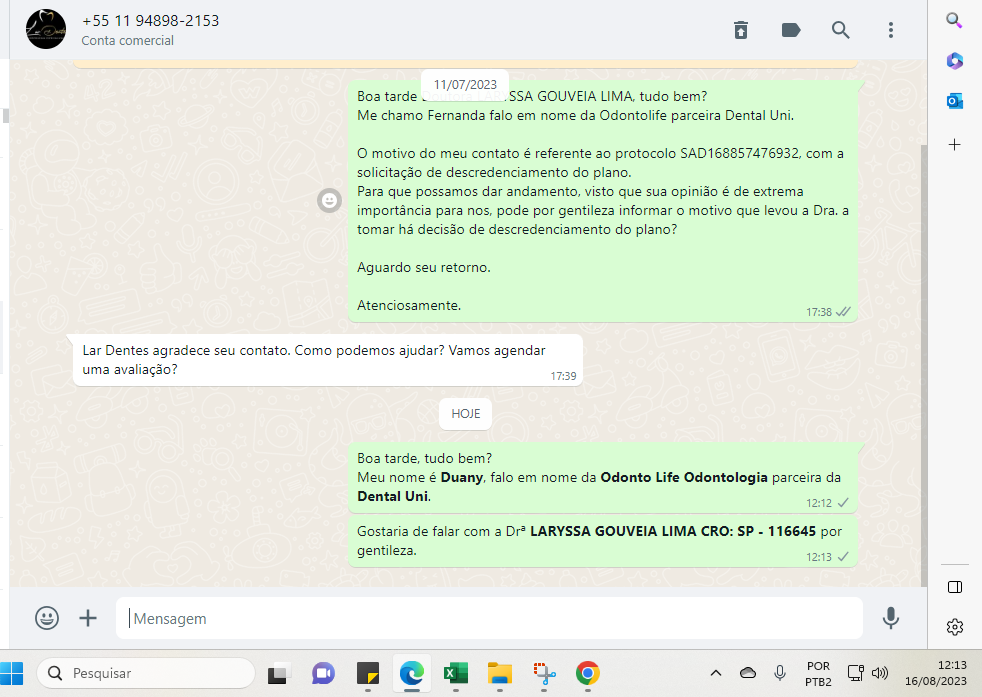Click bold text 'Odonto Life Odontologia'

click(684, 477)
